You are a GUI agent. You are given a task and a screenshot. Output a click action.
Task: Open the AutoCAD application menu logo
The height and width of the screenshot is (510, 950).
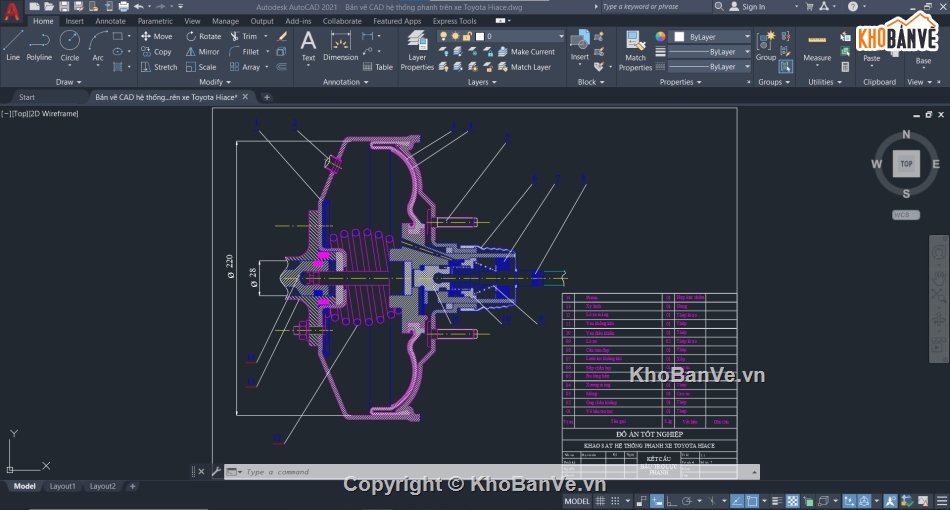coord(12,11)
